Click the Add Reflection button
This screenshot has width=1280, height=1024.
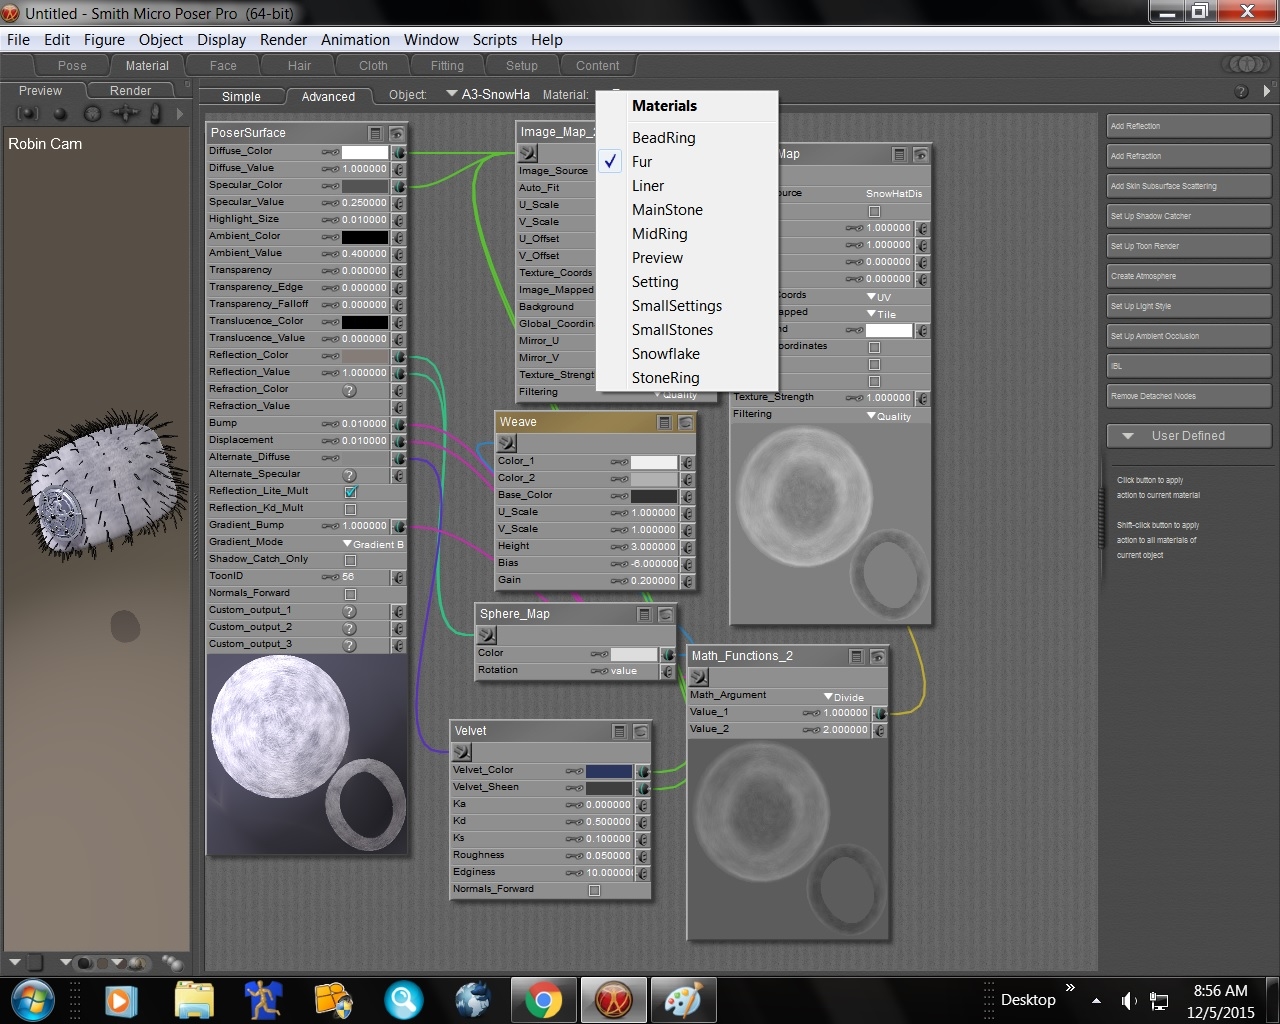pyautogui.click(x=1188, y=126)
